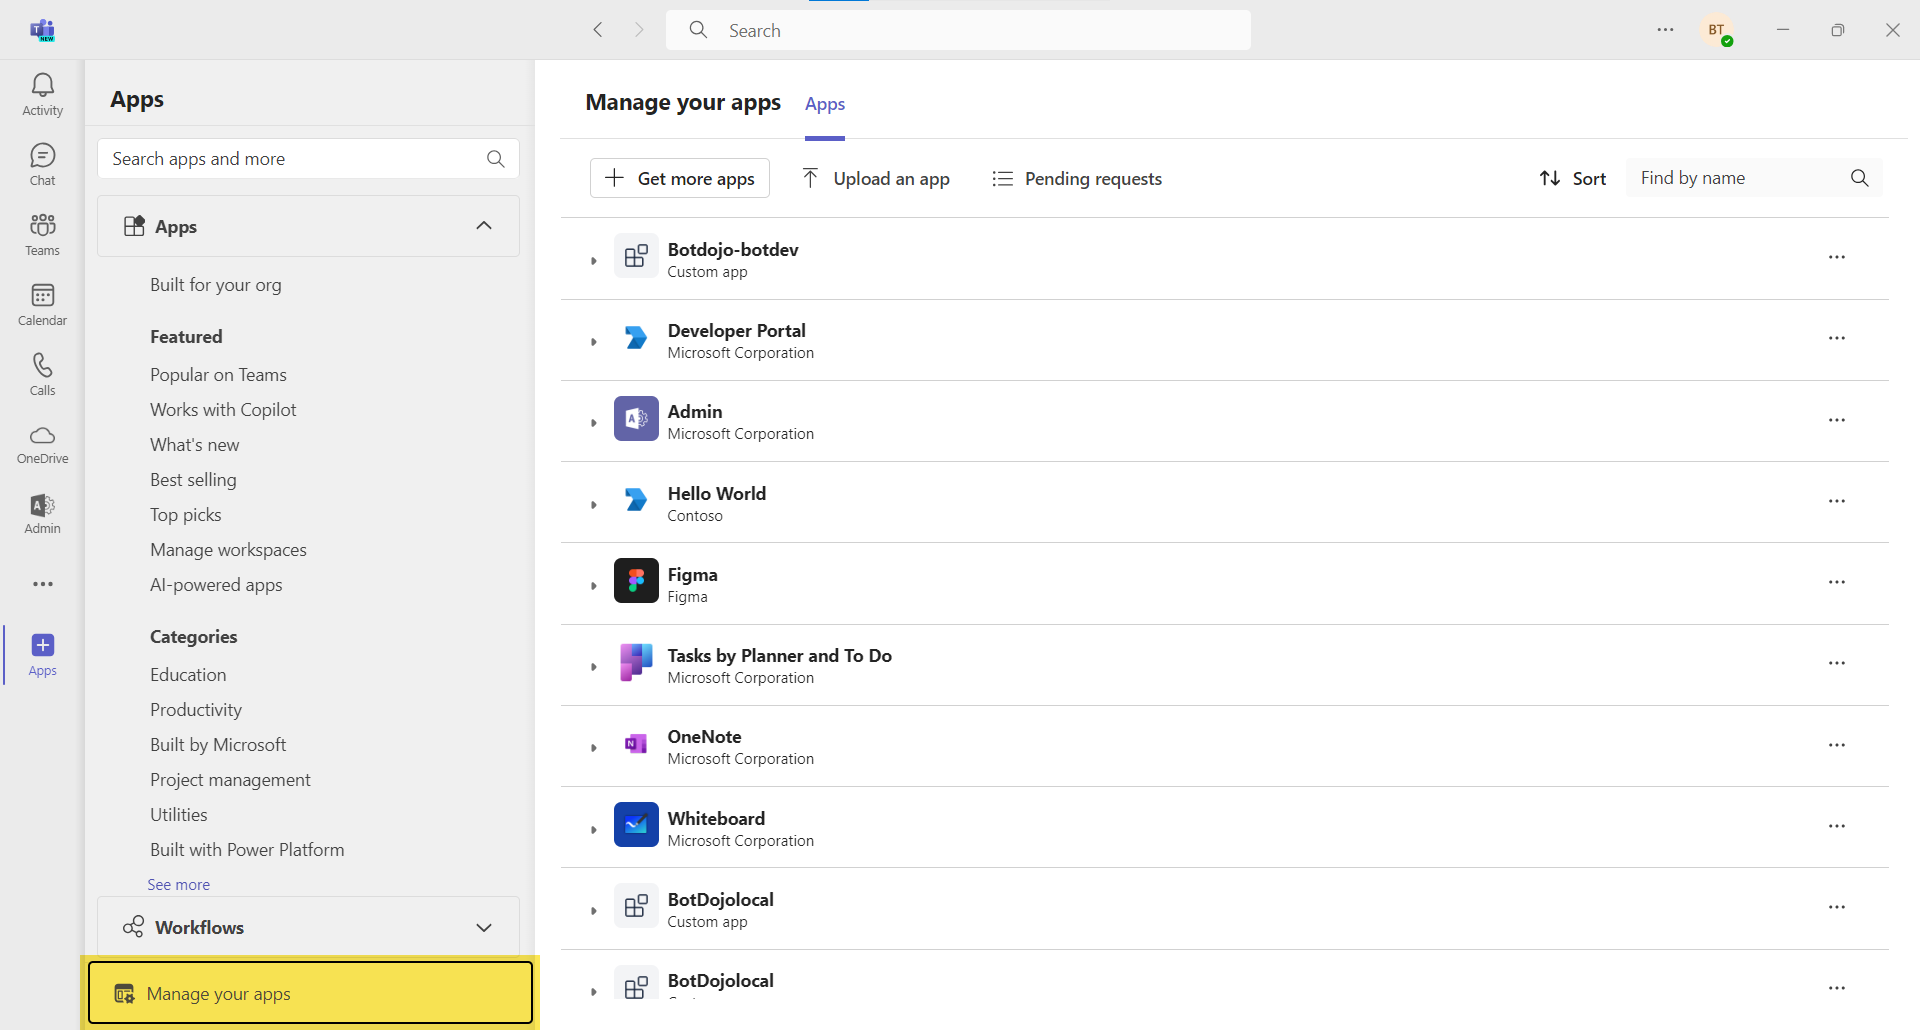Show more apps ellipsis in left rail
Viewport: 1920px width, 1030px height.
point(42,584)
